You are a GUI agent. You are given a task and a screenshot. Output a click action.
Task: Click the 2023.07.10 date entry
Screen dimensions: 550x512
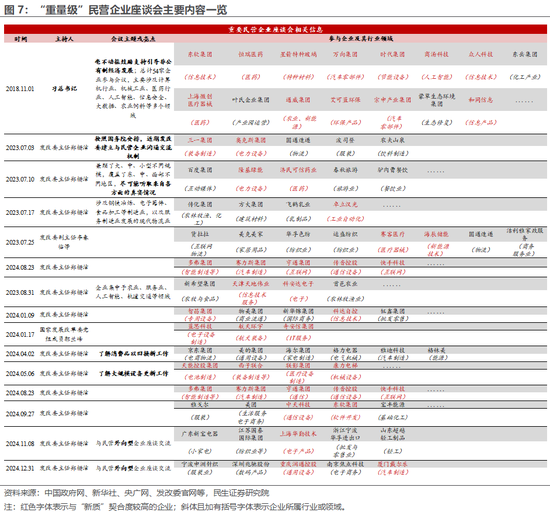click(20, 179)
